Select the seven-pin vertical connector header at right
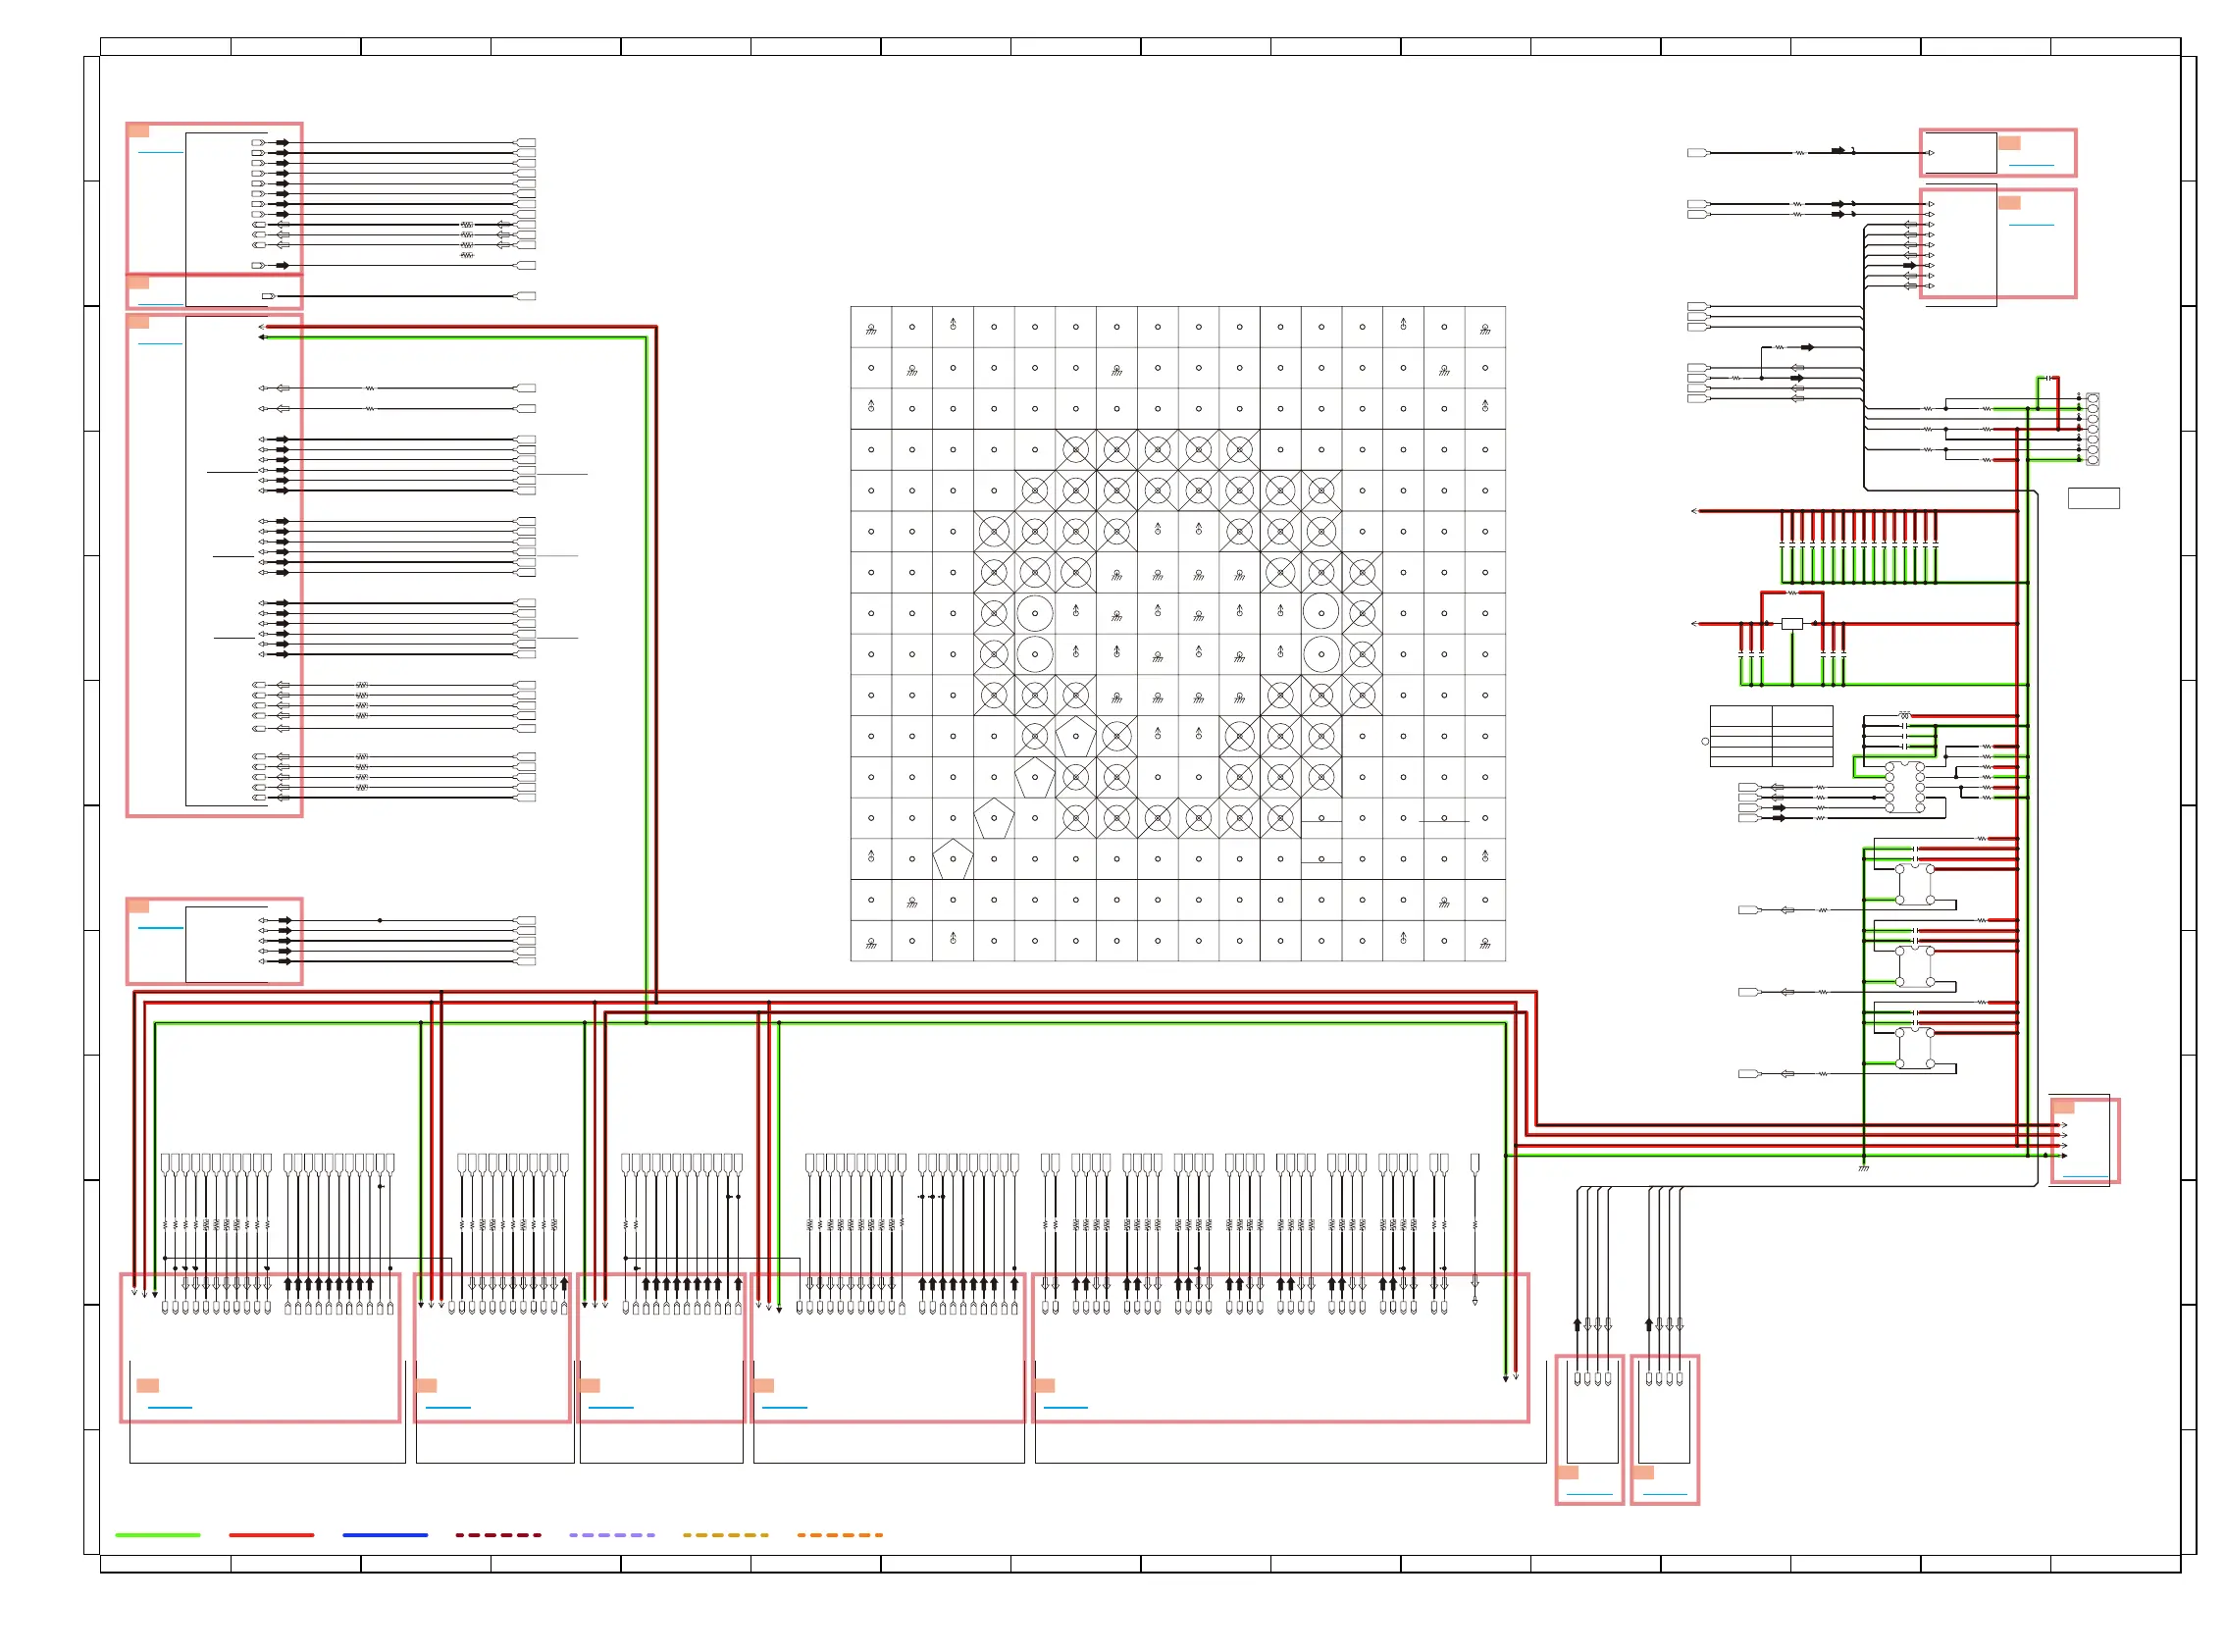The height and width of the screenshot is (1652, 2225). point(2092,429)
